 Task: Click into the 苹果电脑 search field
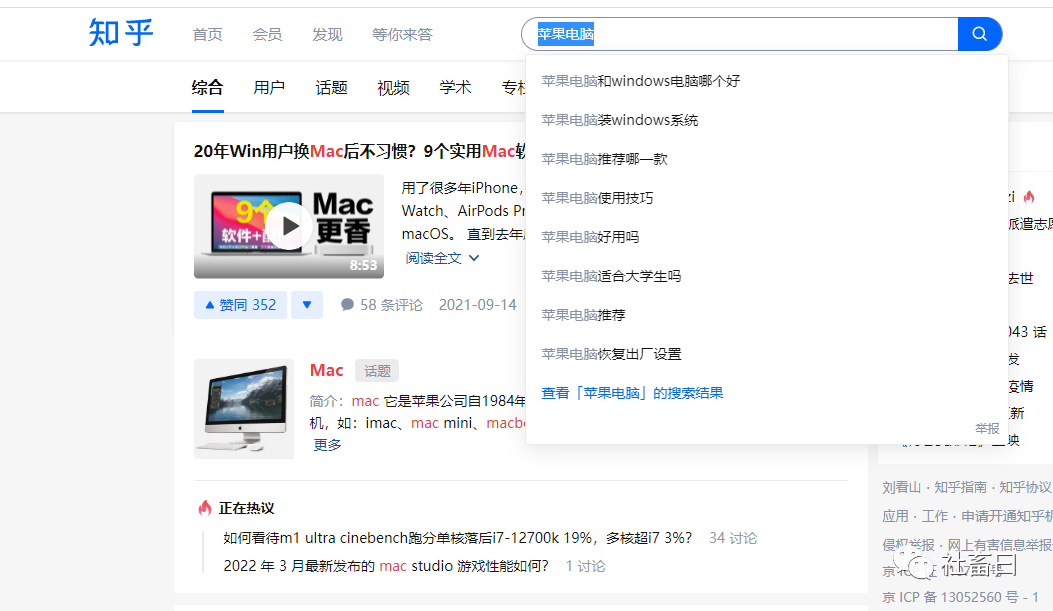click(x=740, y=34)
